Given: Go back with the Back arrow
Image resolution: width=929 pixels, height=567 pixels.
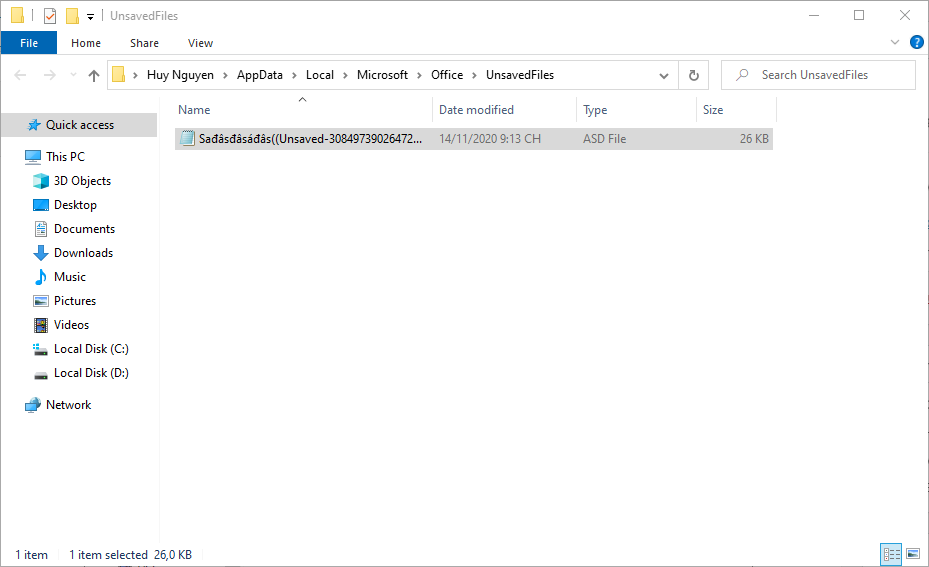Looking at the screenshot, I should (20, 75).
